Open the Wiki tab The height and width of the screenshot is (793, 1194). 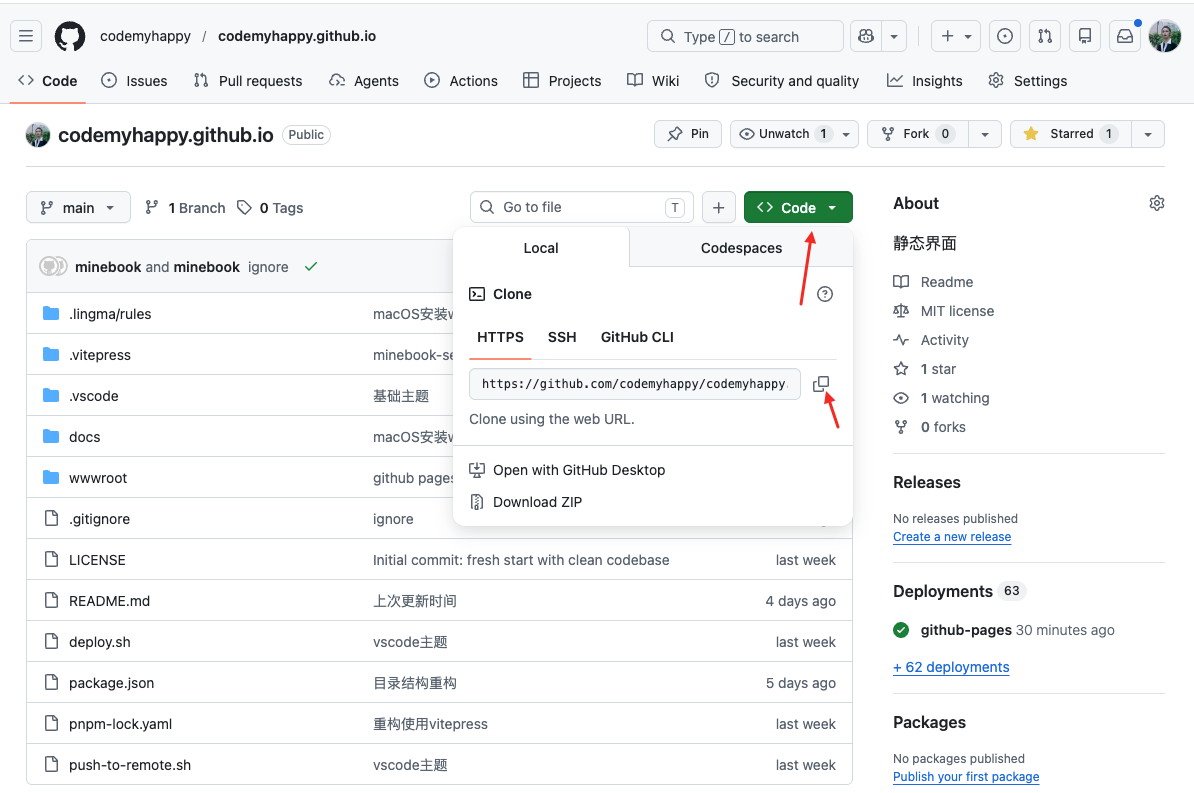click(x=653, y=81)
